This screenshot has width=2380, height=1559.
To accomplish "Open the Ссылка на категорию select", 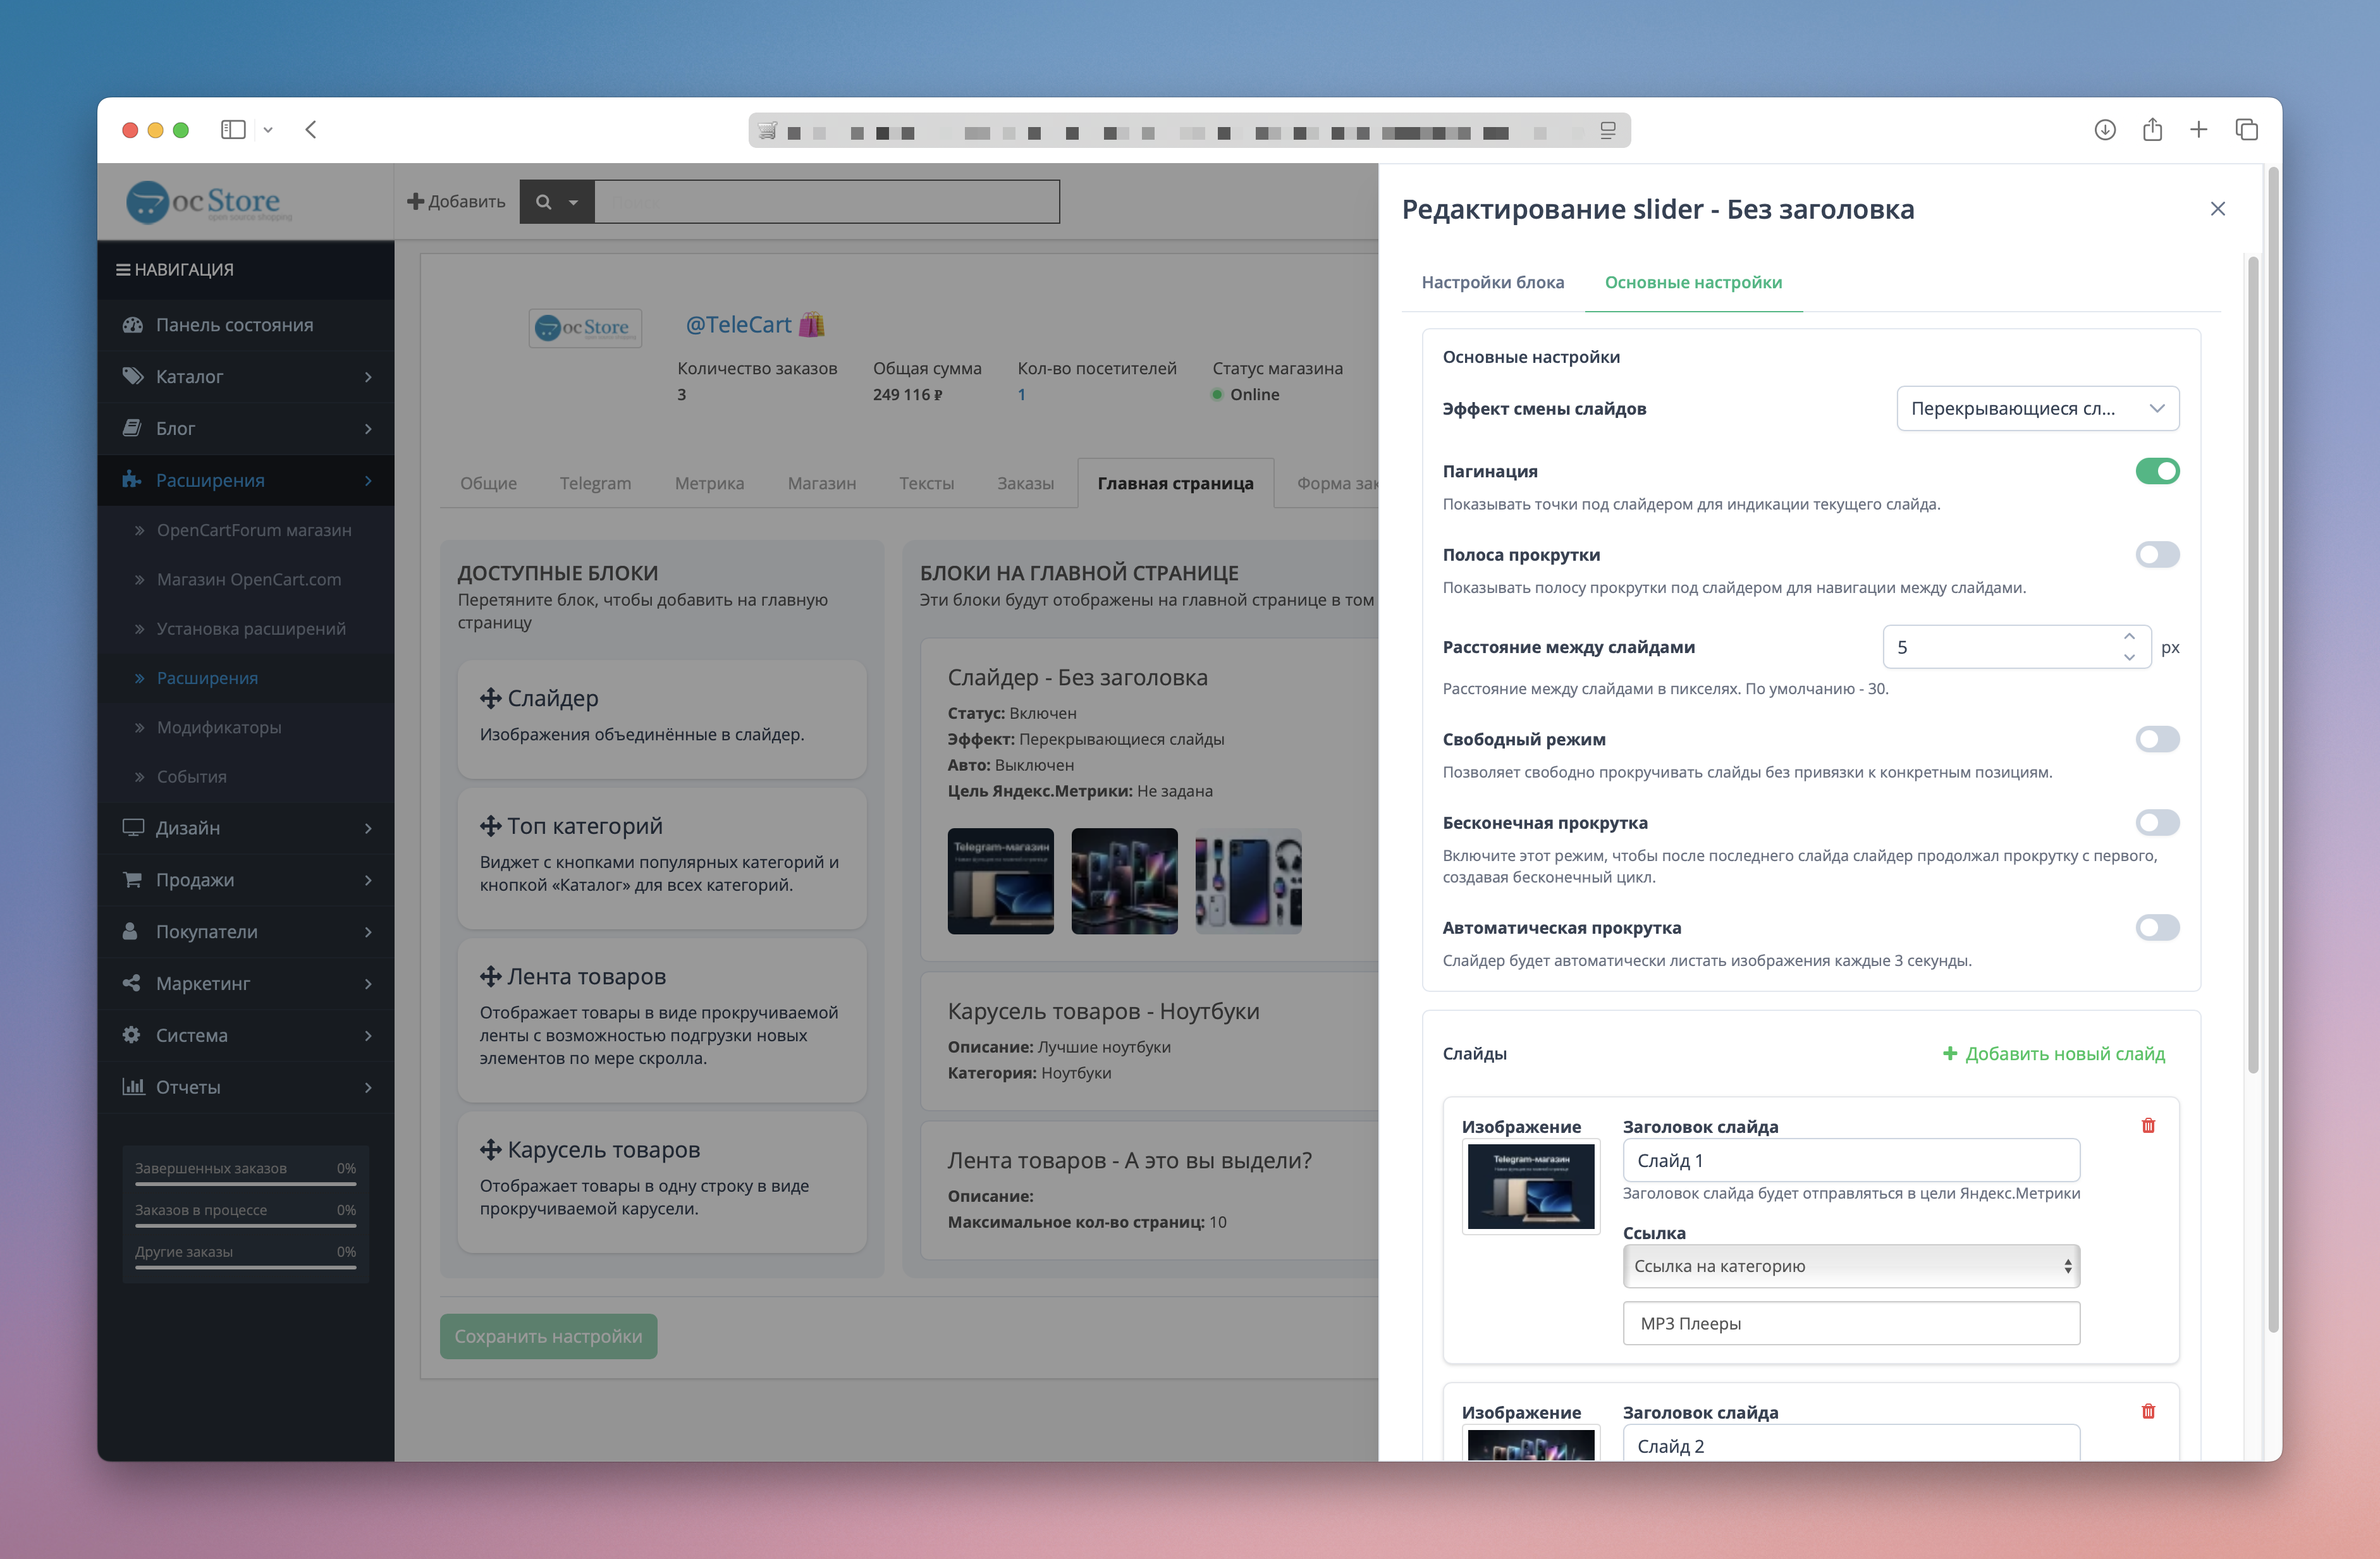I will click(1850, 1266).
